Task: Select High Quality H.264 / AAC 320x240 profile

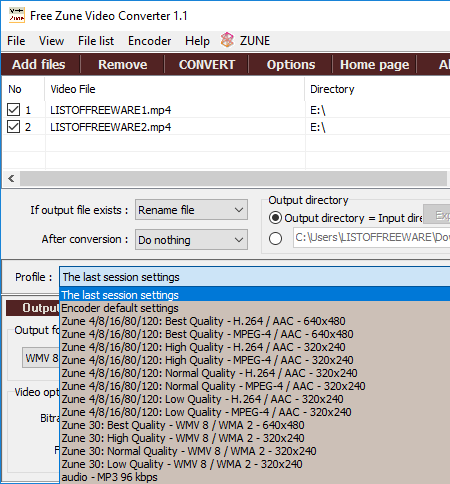Action: [255, 347]
